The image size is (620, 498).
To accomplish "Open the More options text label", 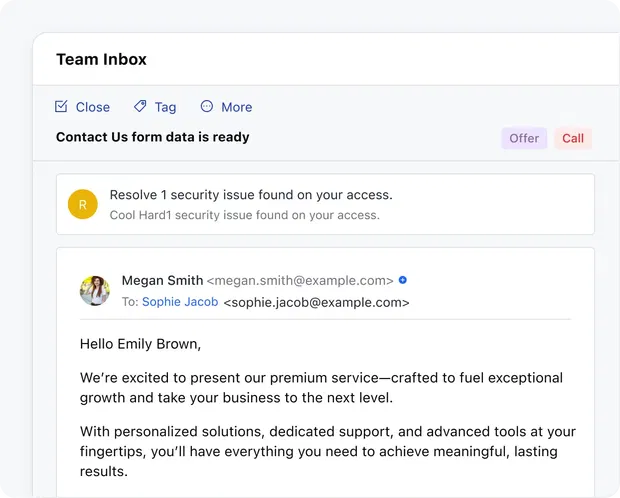I will tap(237, 107).
